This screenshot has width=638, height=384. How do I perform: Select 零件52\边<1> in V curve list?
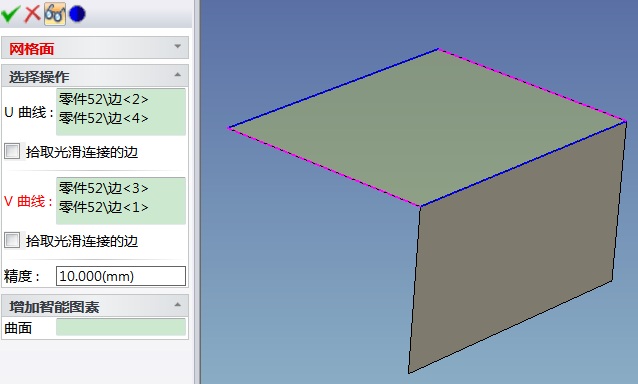tap(104, 207)
